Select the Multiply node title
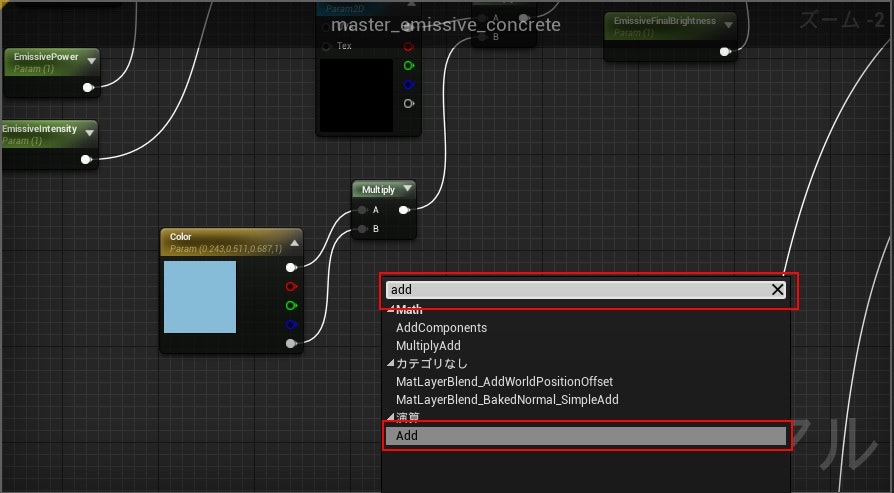 pyautogui.click(x=378, y=190)
